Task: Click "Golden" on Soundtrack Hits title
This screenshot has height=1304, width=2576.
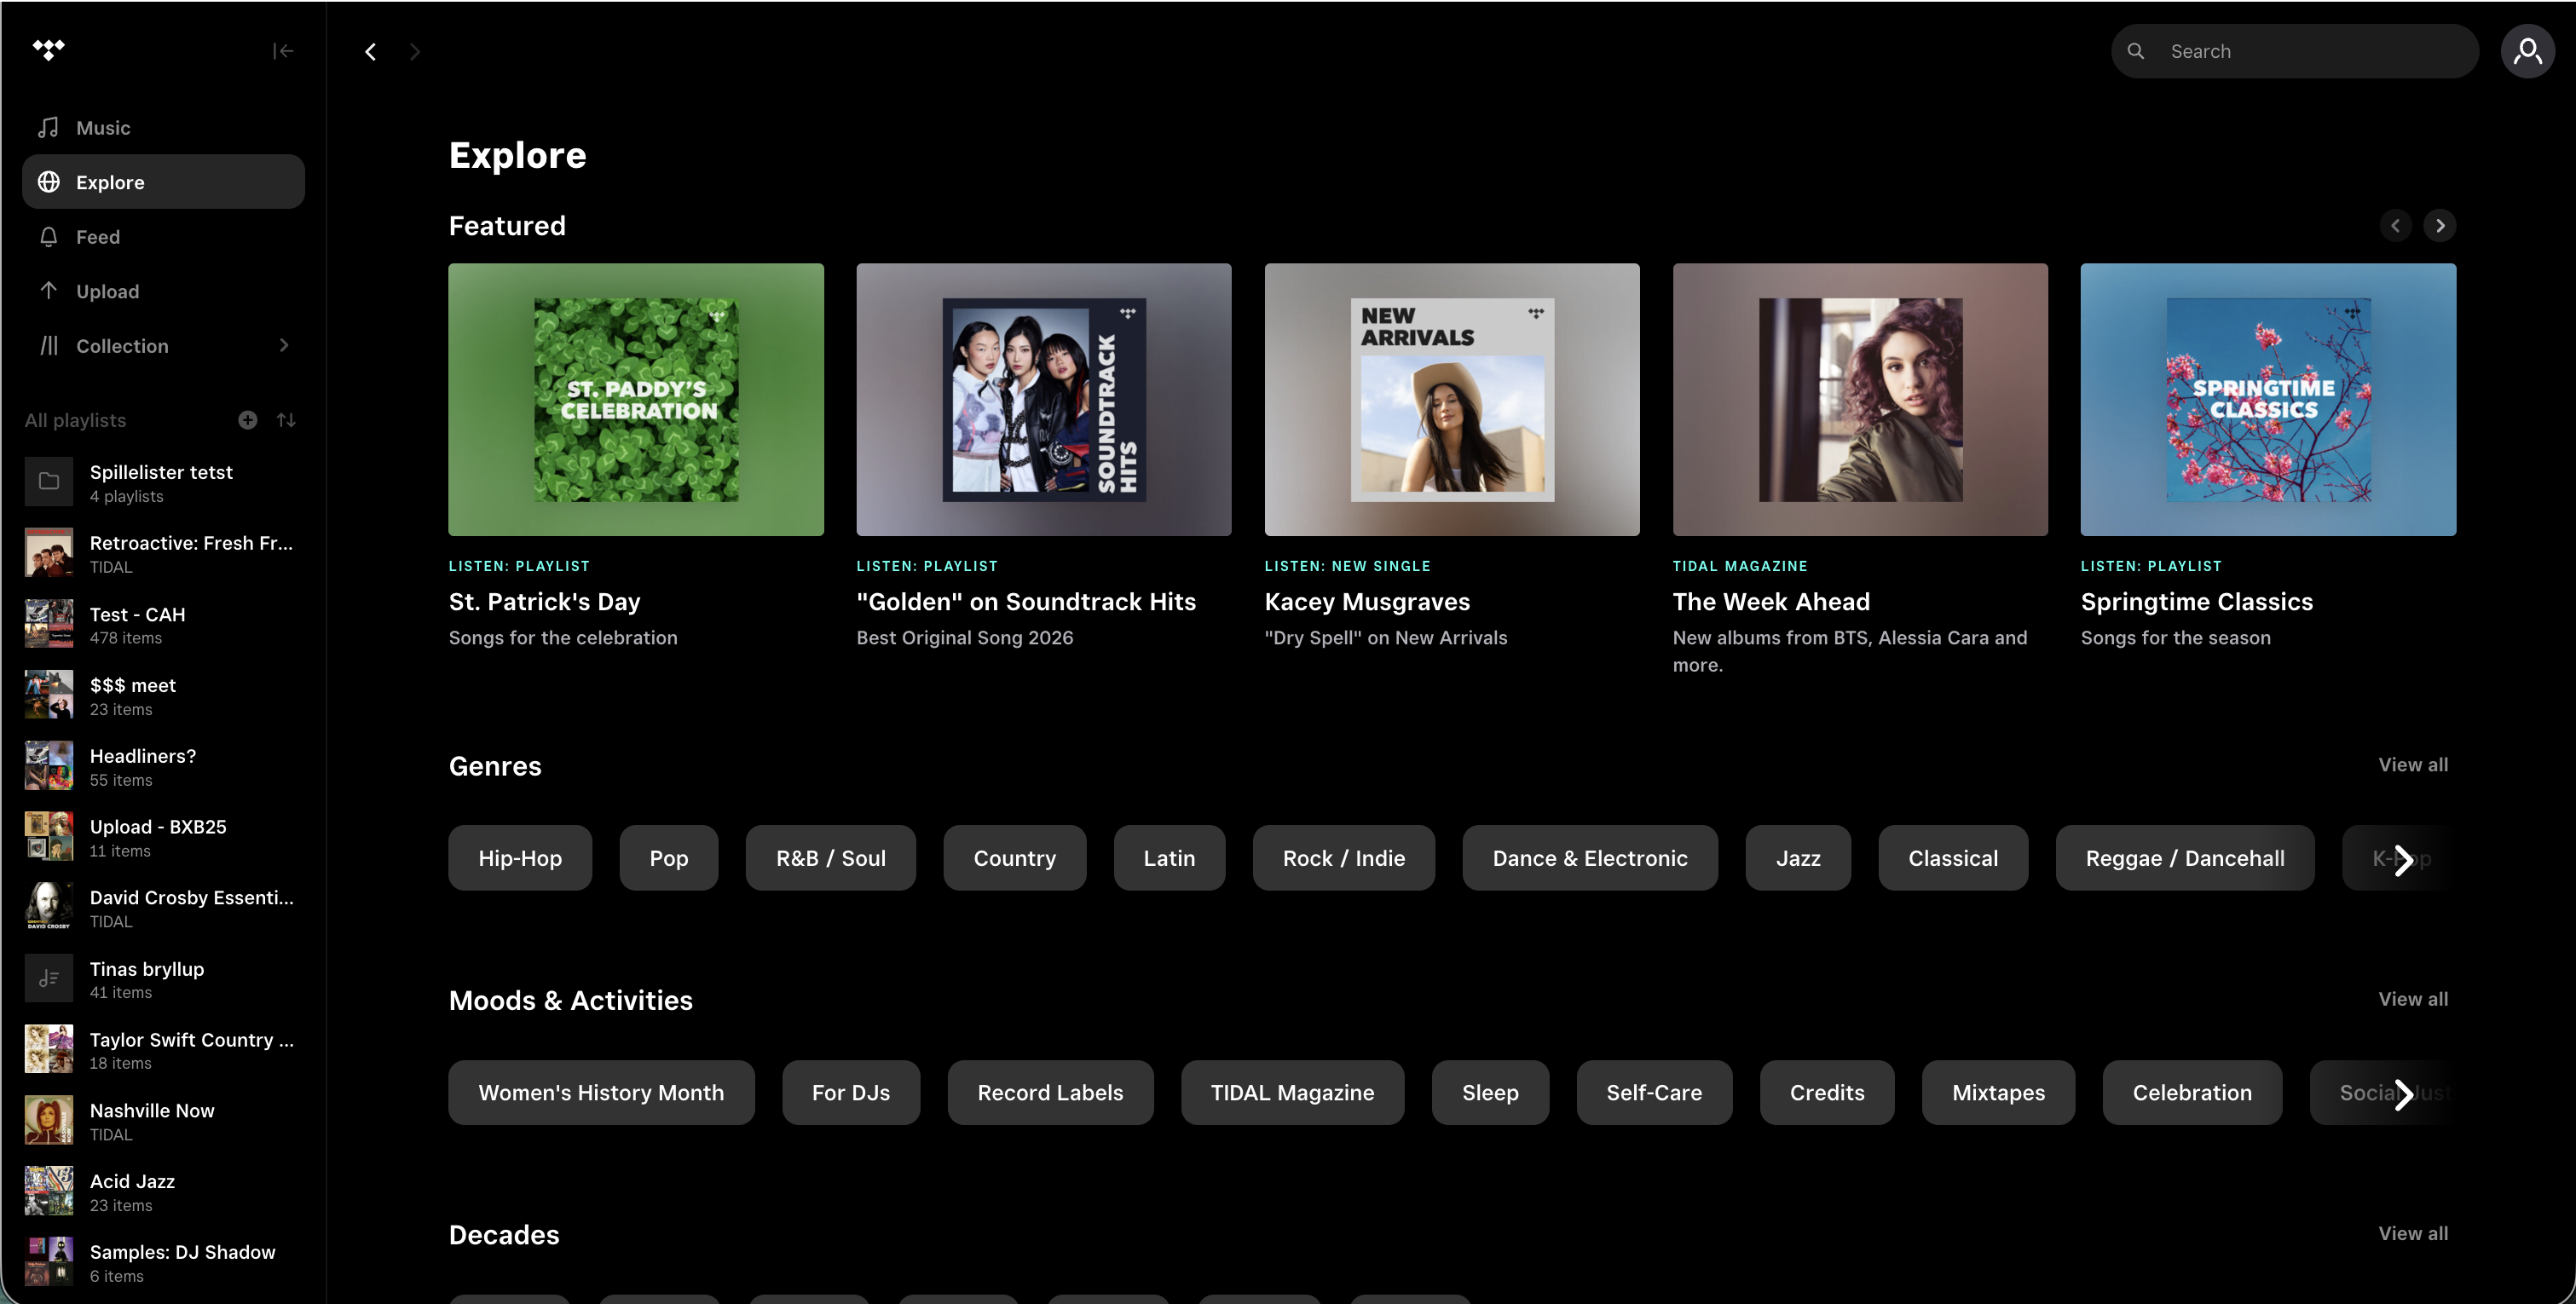Action: tap(1026, 602)
